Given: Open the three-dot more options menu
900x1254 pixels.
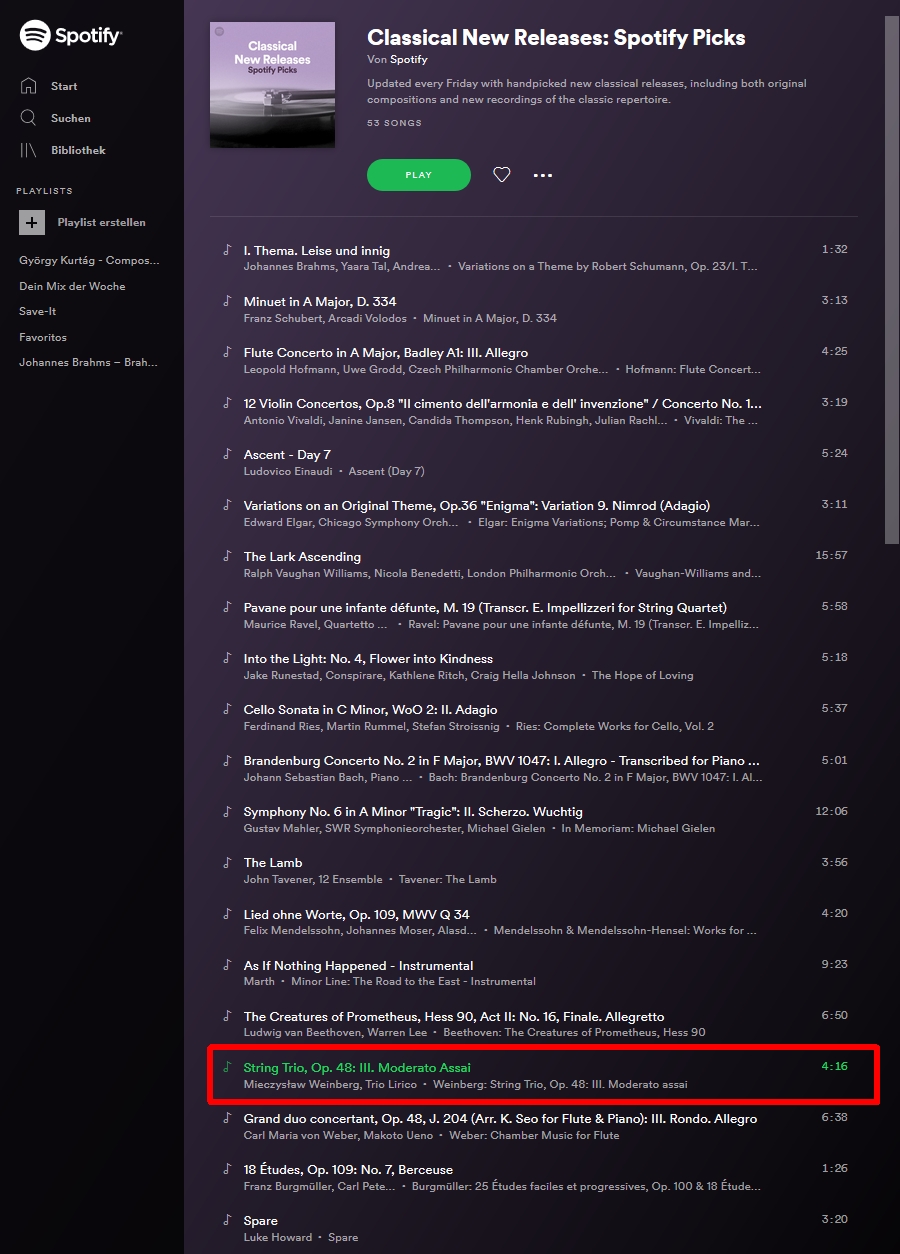Looking at the screenshot, I should tap(543, 175).
